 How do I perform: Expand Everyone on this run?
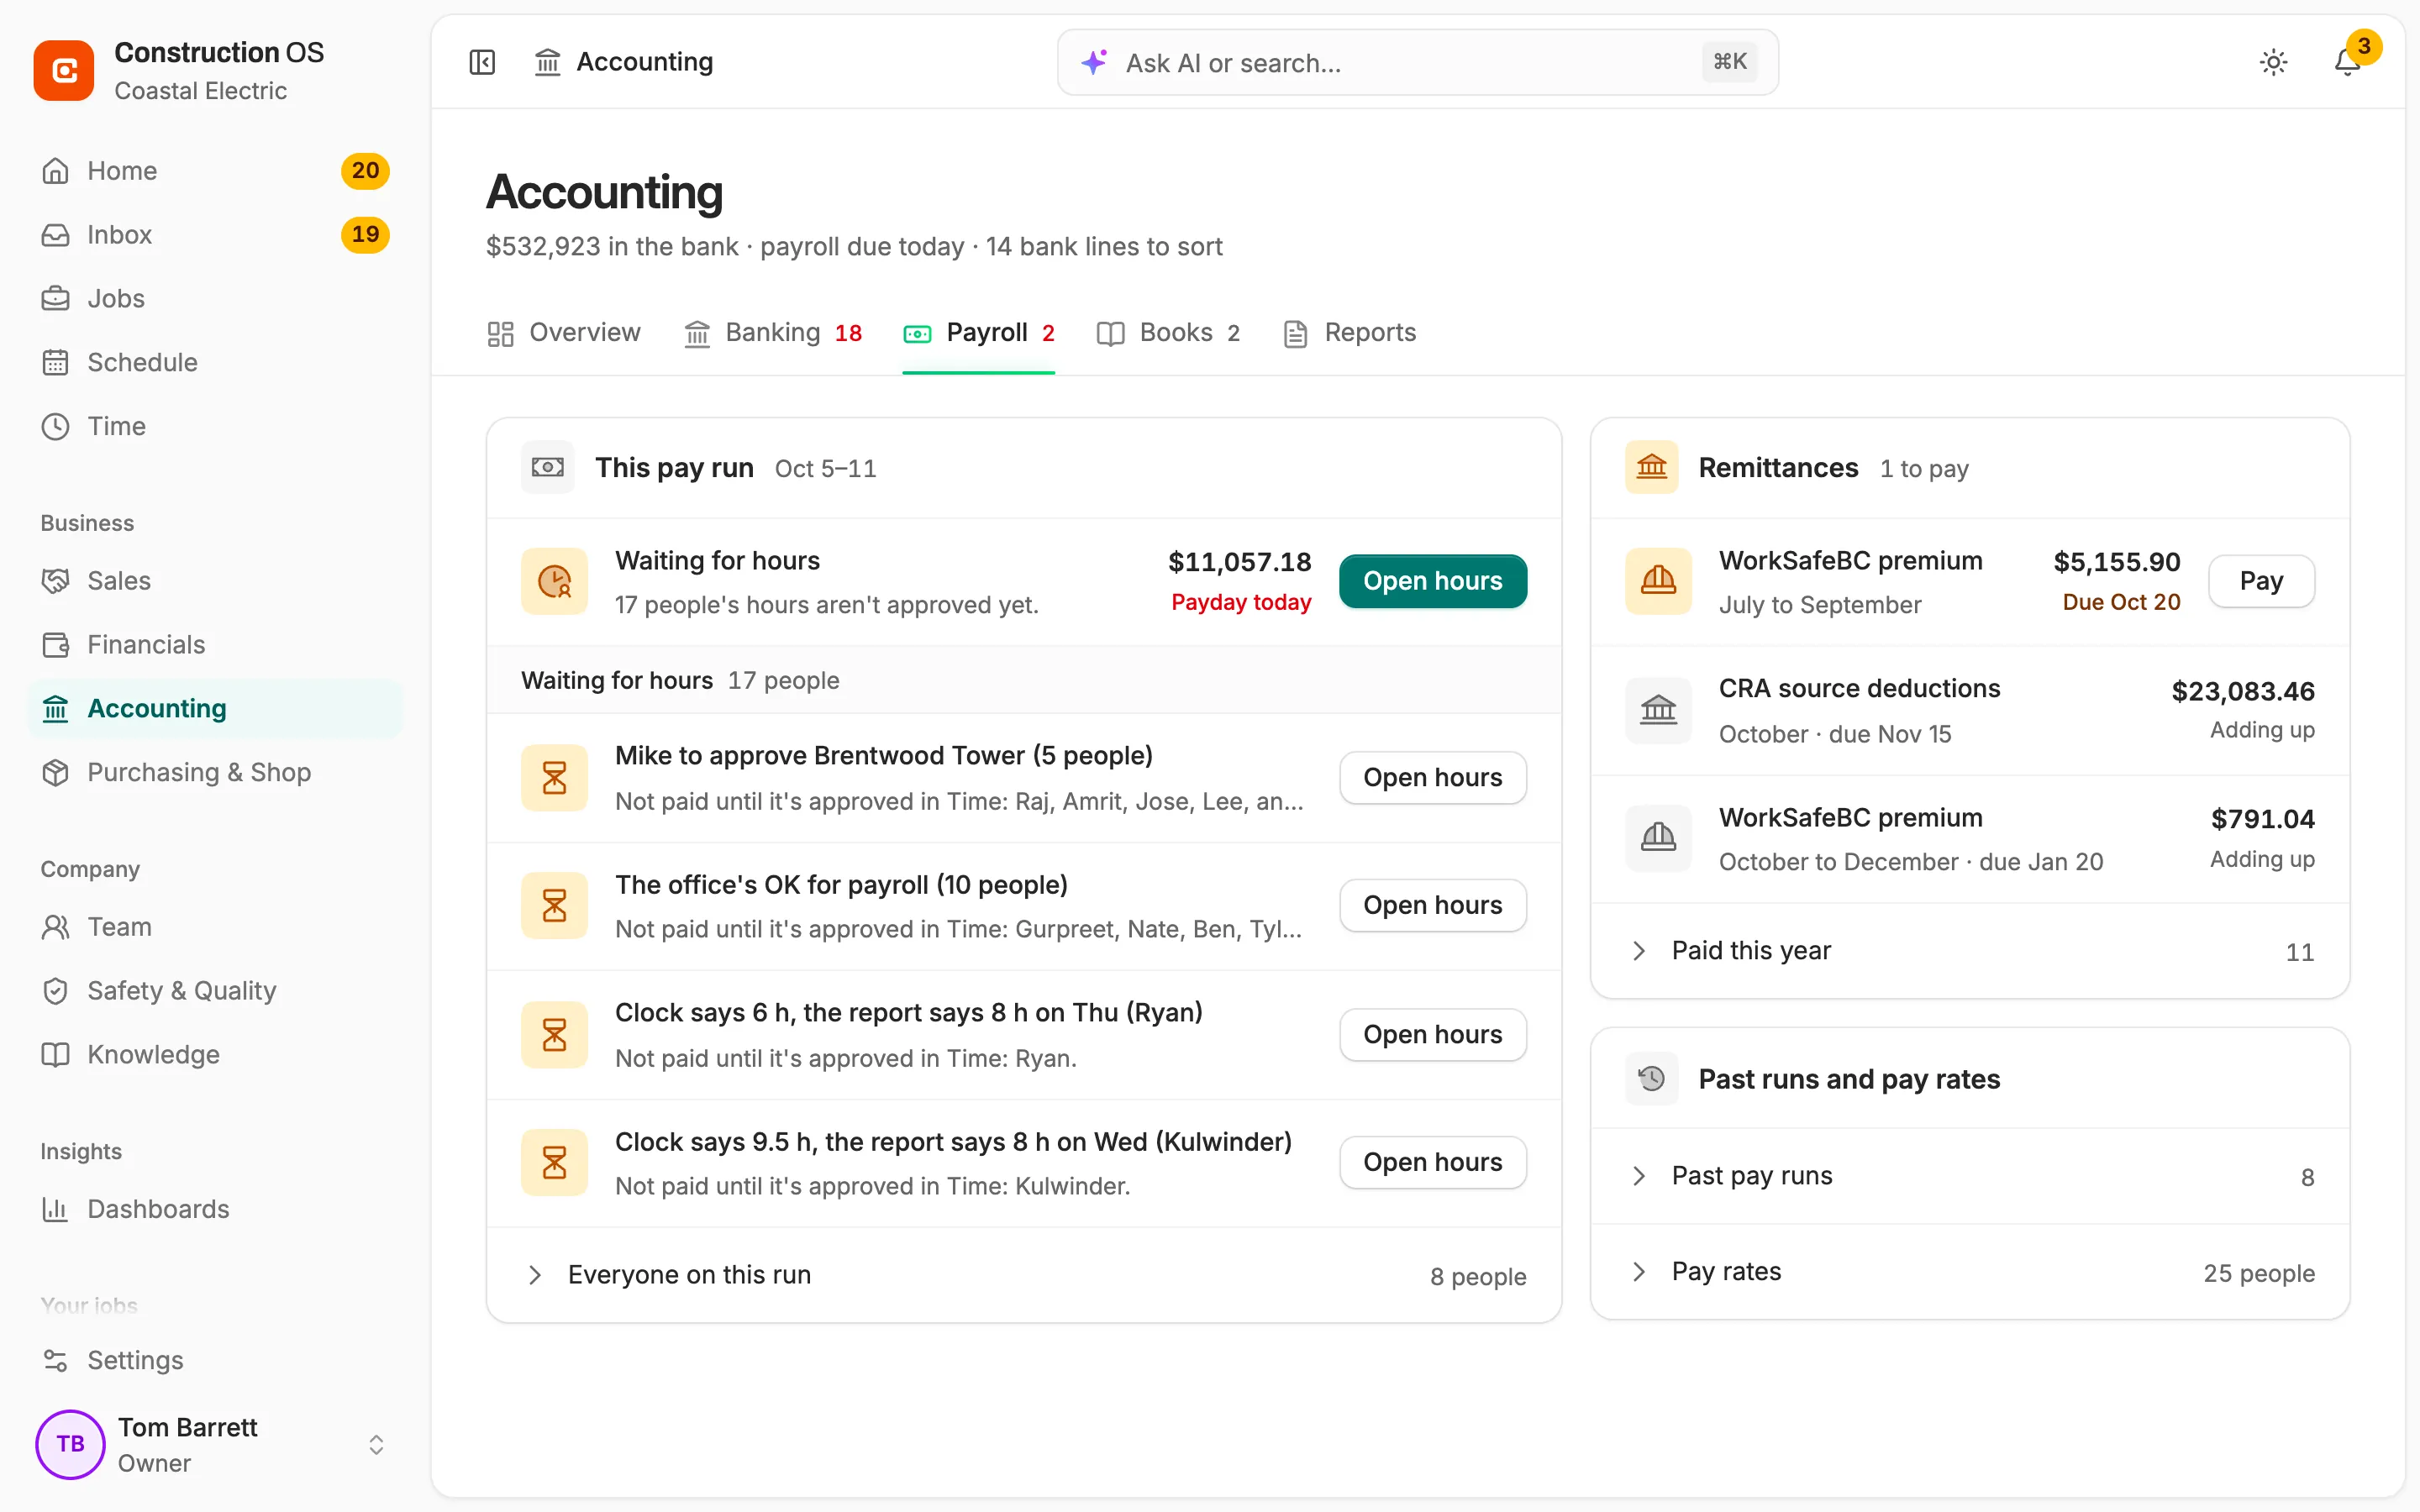point(1024,1275)
